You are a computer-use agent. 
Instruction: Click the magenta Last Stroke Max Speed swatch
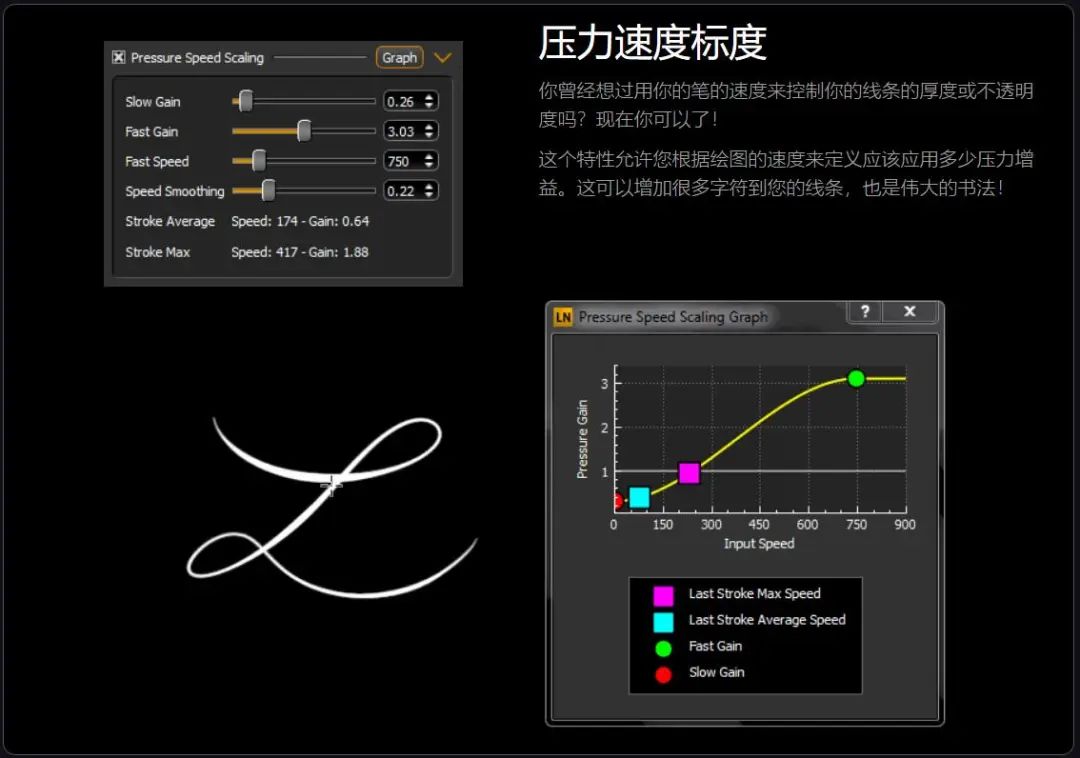click(x=661, y=594)
